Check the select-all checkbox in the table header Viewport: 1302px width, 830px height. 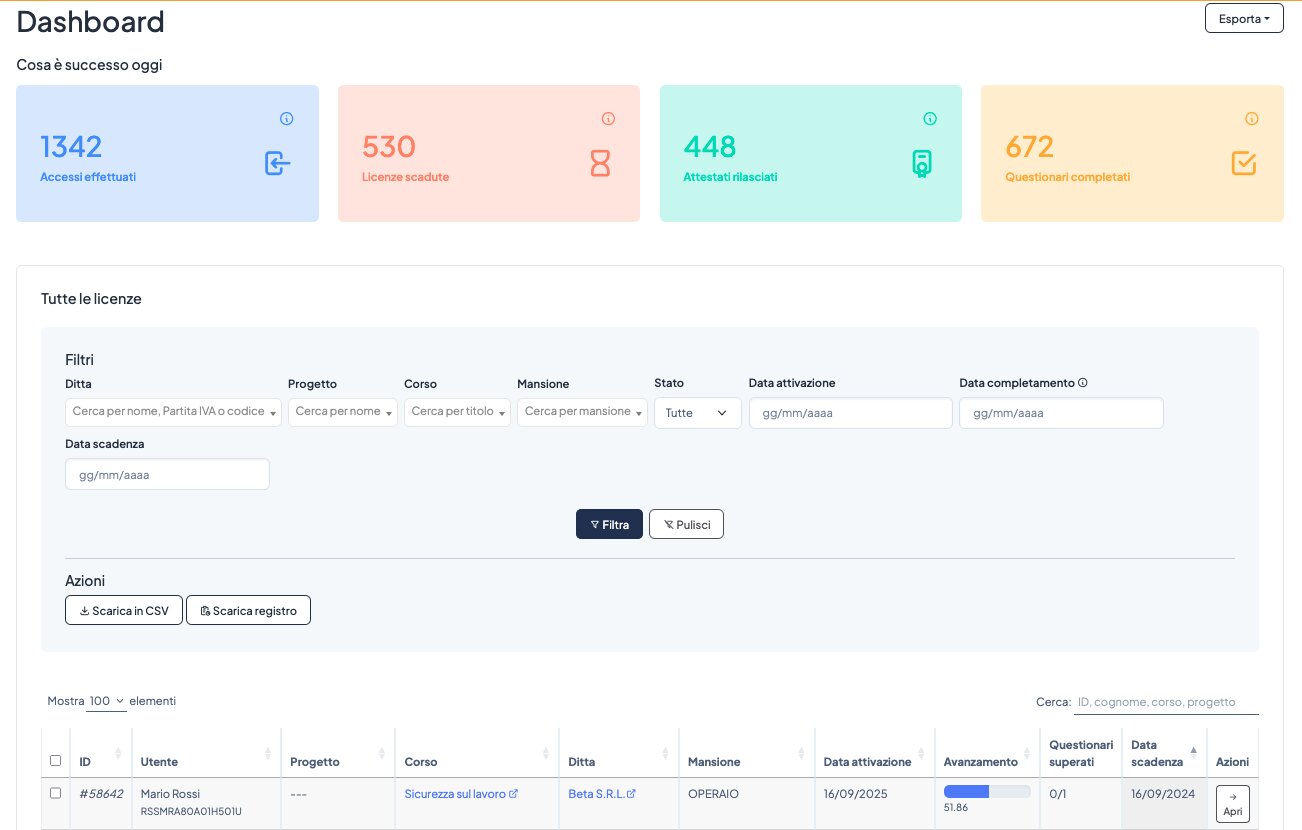coord(55,760)
